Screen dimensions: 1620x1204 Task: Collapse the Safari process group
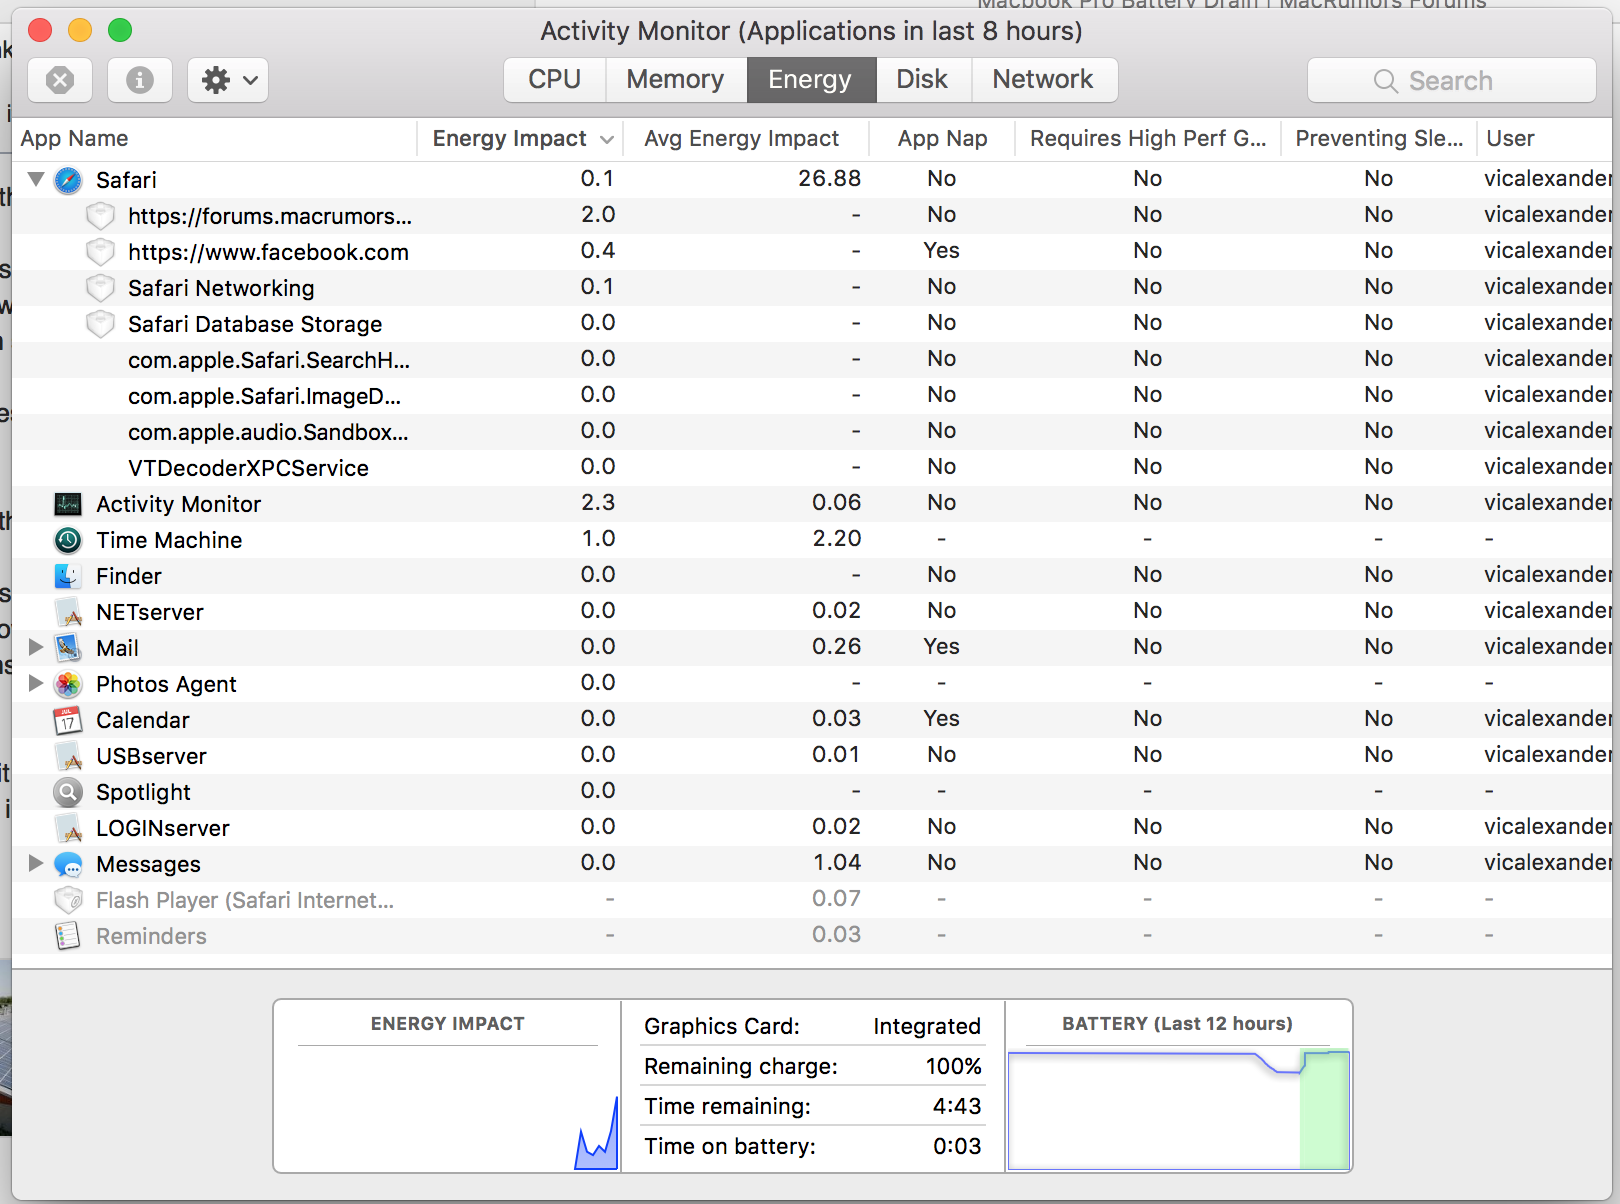click(36, 179)
